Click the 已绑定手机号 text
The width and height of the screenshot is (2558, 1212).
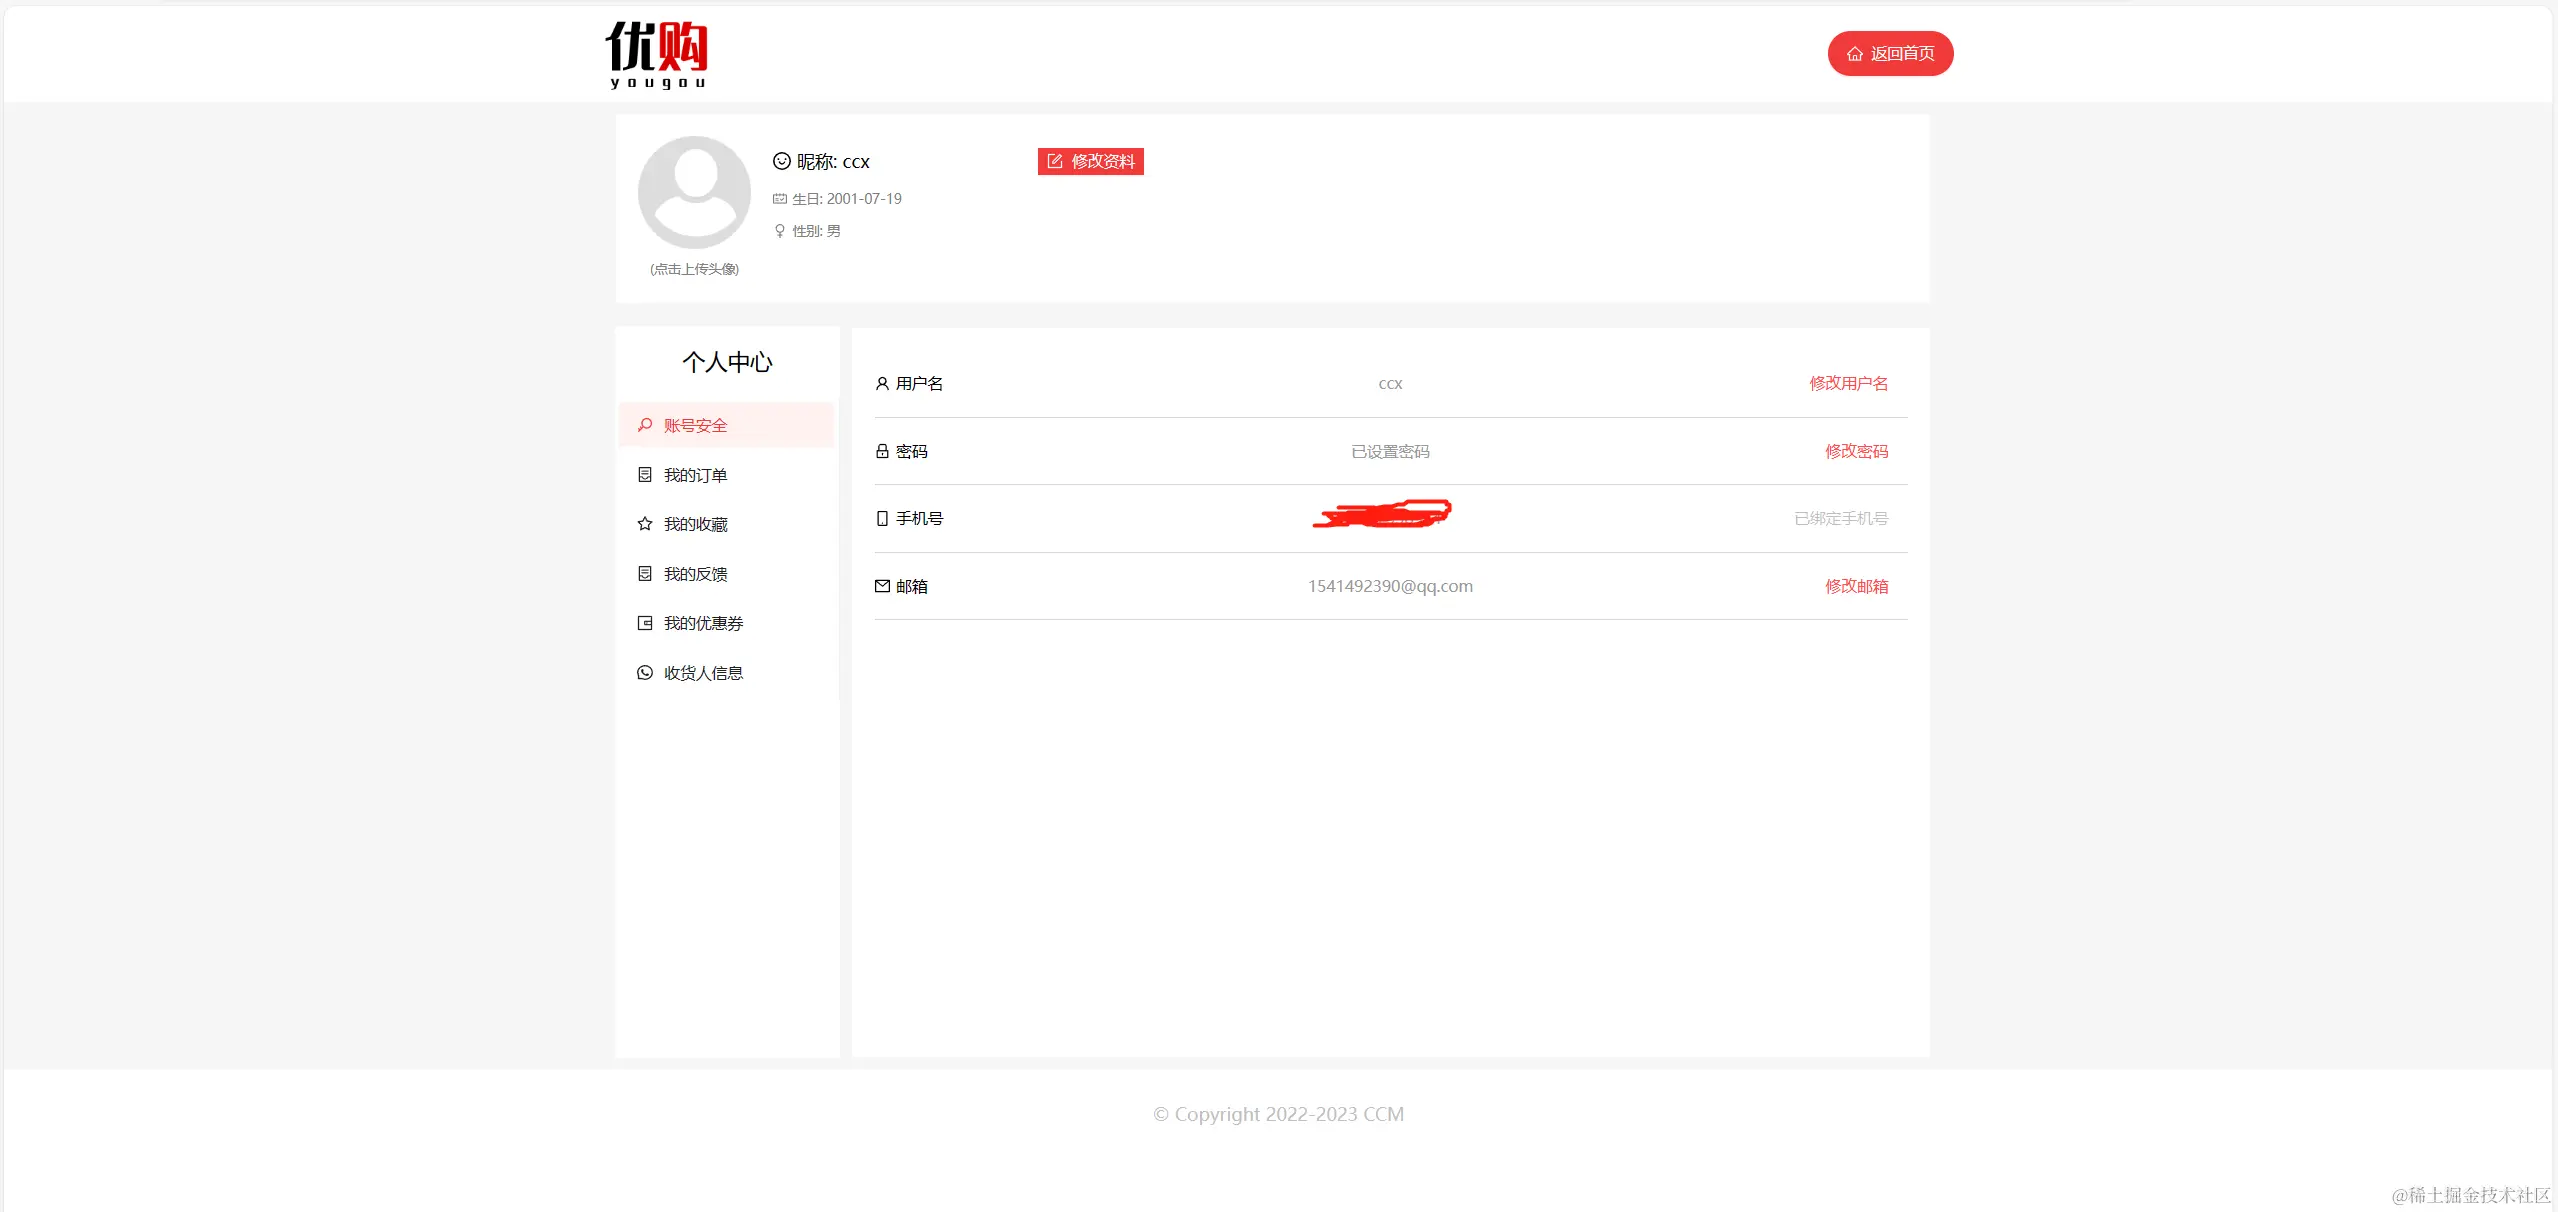(x=1840, y=518)
